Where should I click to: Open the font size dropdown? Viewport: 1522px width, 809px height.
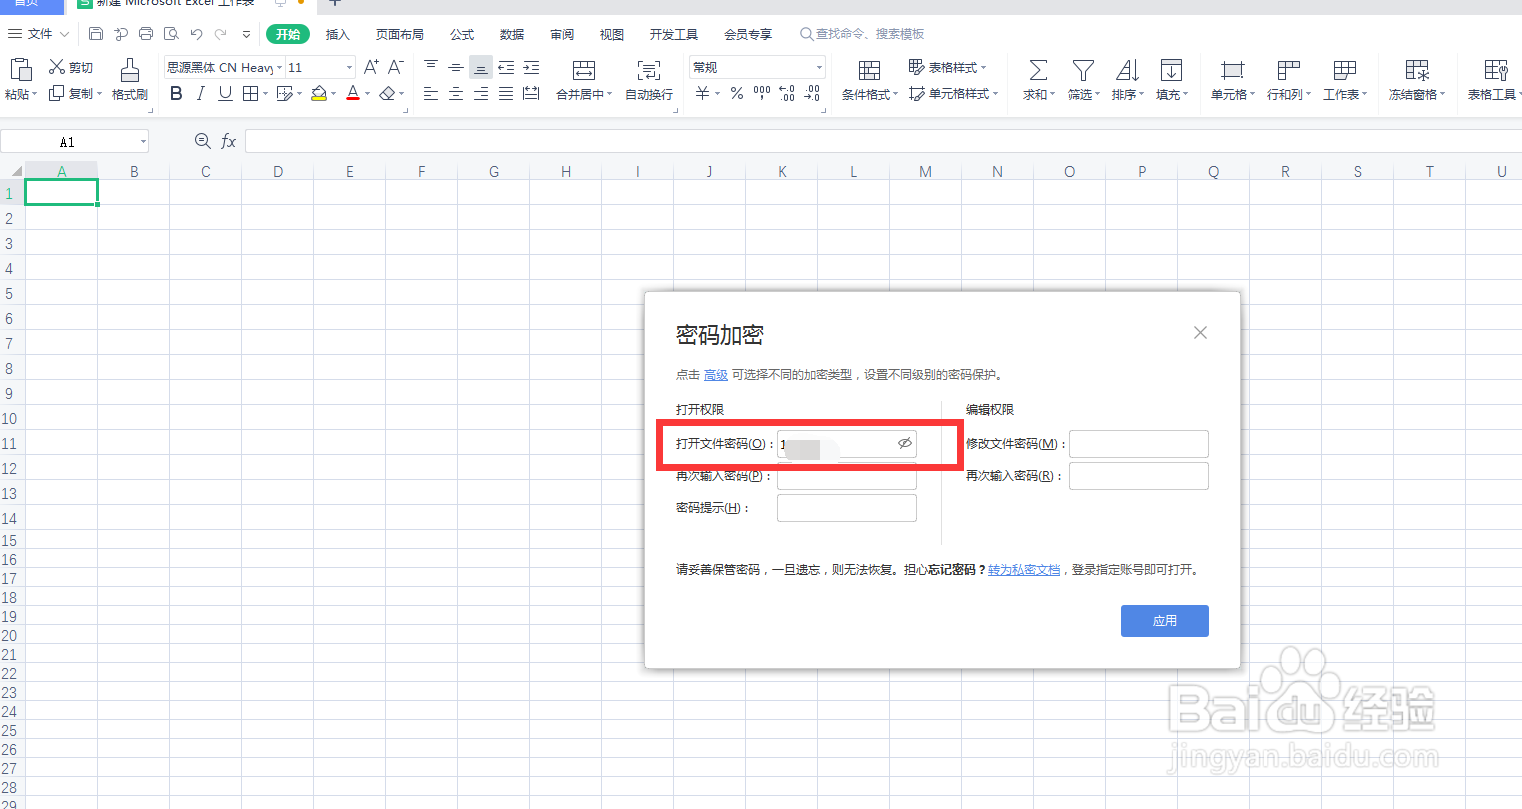tap(349, 67)
